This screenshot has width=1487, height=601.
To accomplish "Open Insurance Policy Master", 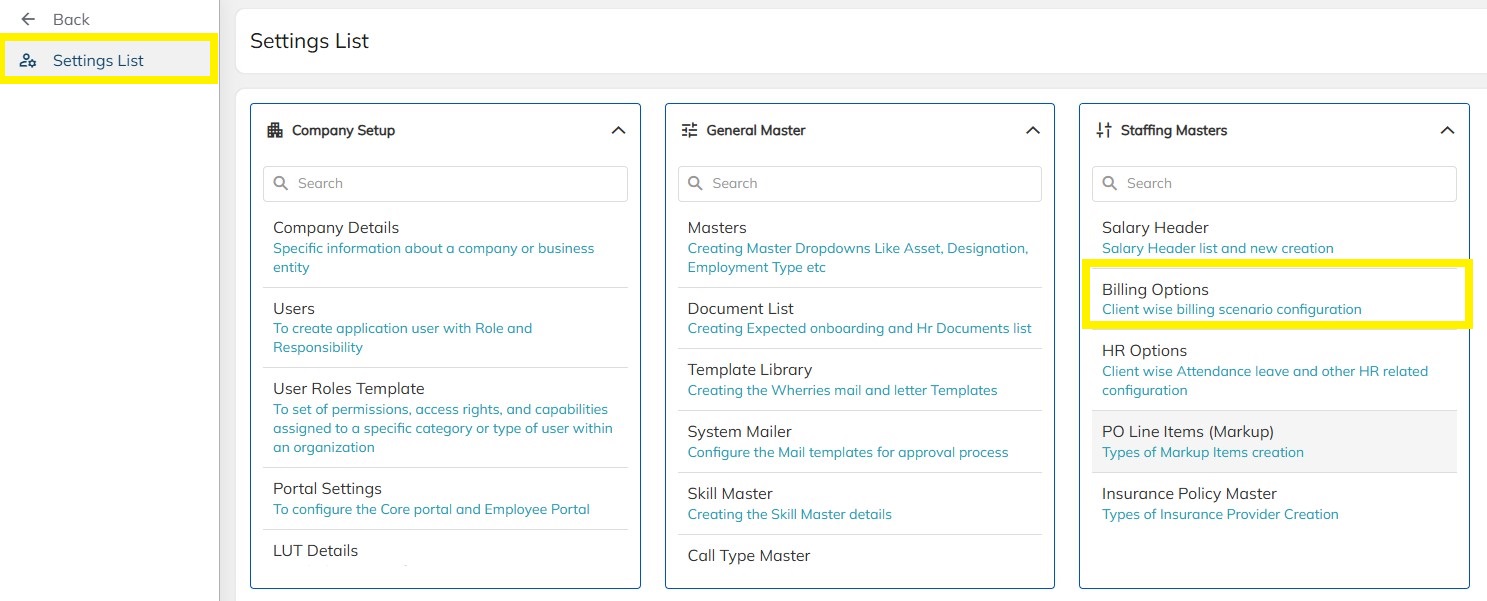I will pyautogui.click(x=1189, y=494).
